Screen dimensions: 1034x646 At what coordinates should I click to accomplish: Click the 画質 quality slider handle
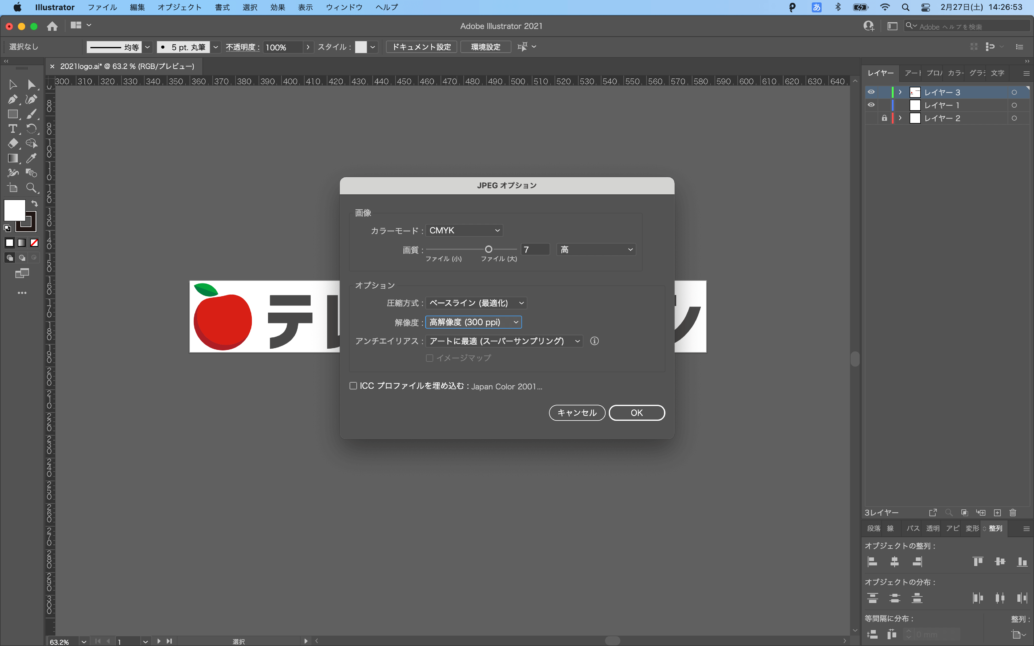pos(489,249)
